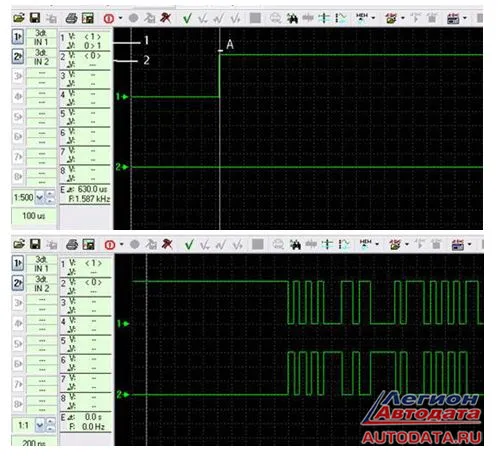Open the MEM dropdown in bottom window toolbar

[x=377, y=244]
